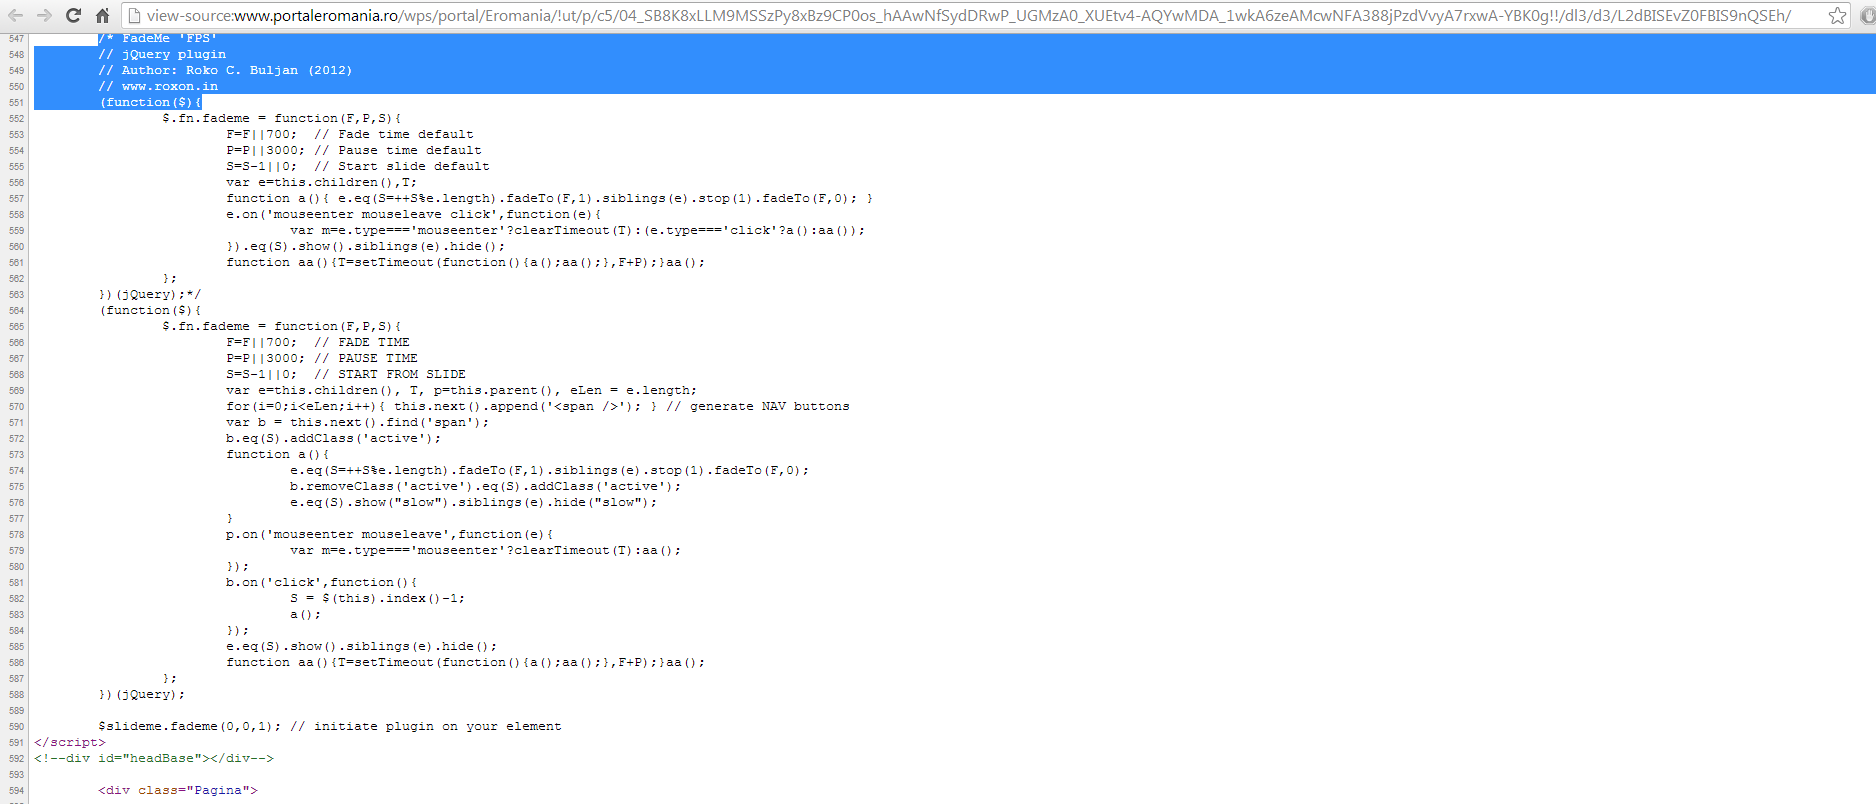This screenshot has width=1876, height=804.
Task: Click the 'e.on('mouseenter mouseleave click'' line
Action: 414,214
